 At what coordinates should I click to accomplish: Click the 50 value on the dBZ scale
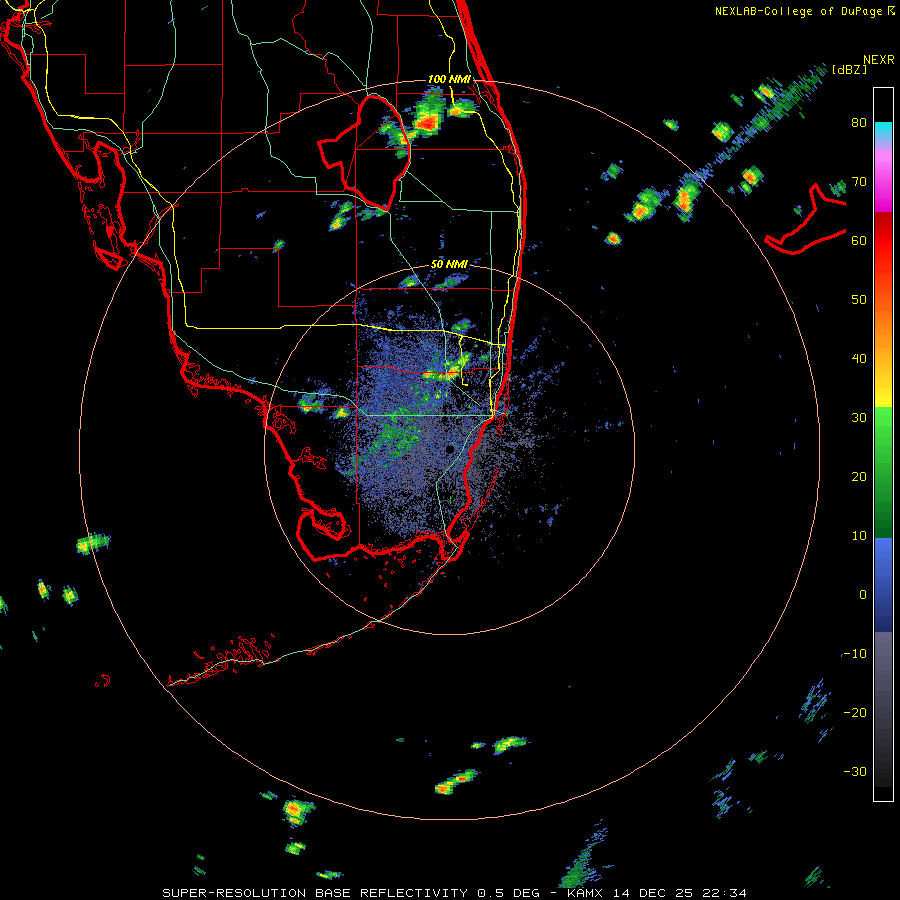coord(859,300)
